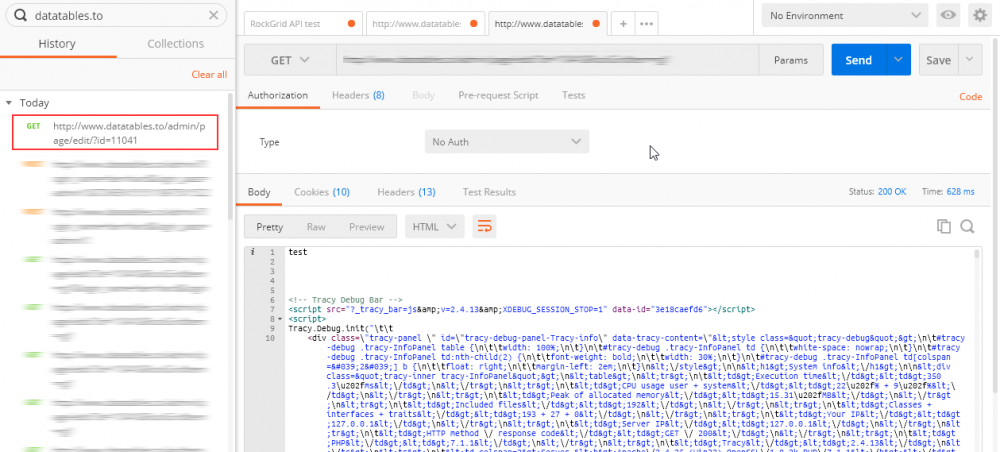Open the GET method dropdown

click(x=290, y=60)
